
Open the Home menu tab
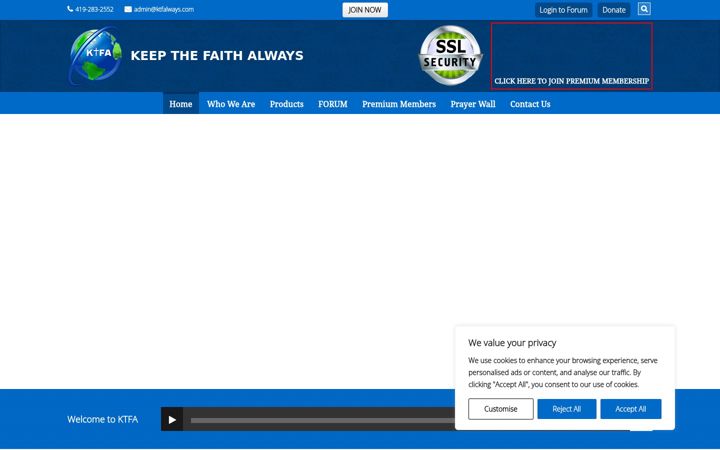(181, 104)
